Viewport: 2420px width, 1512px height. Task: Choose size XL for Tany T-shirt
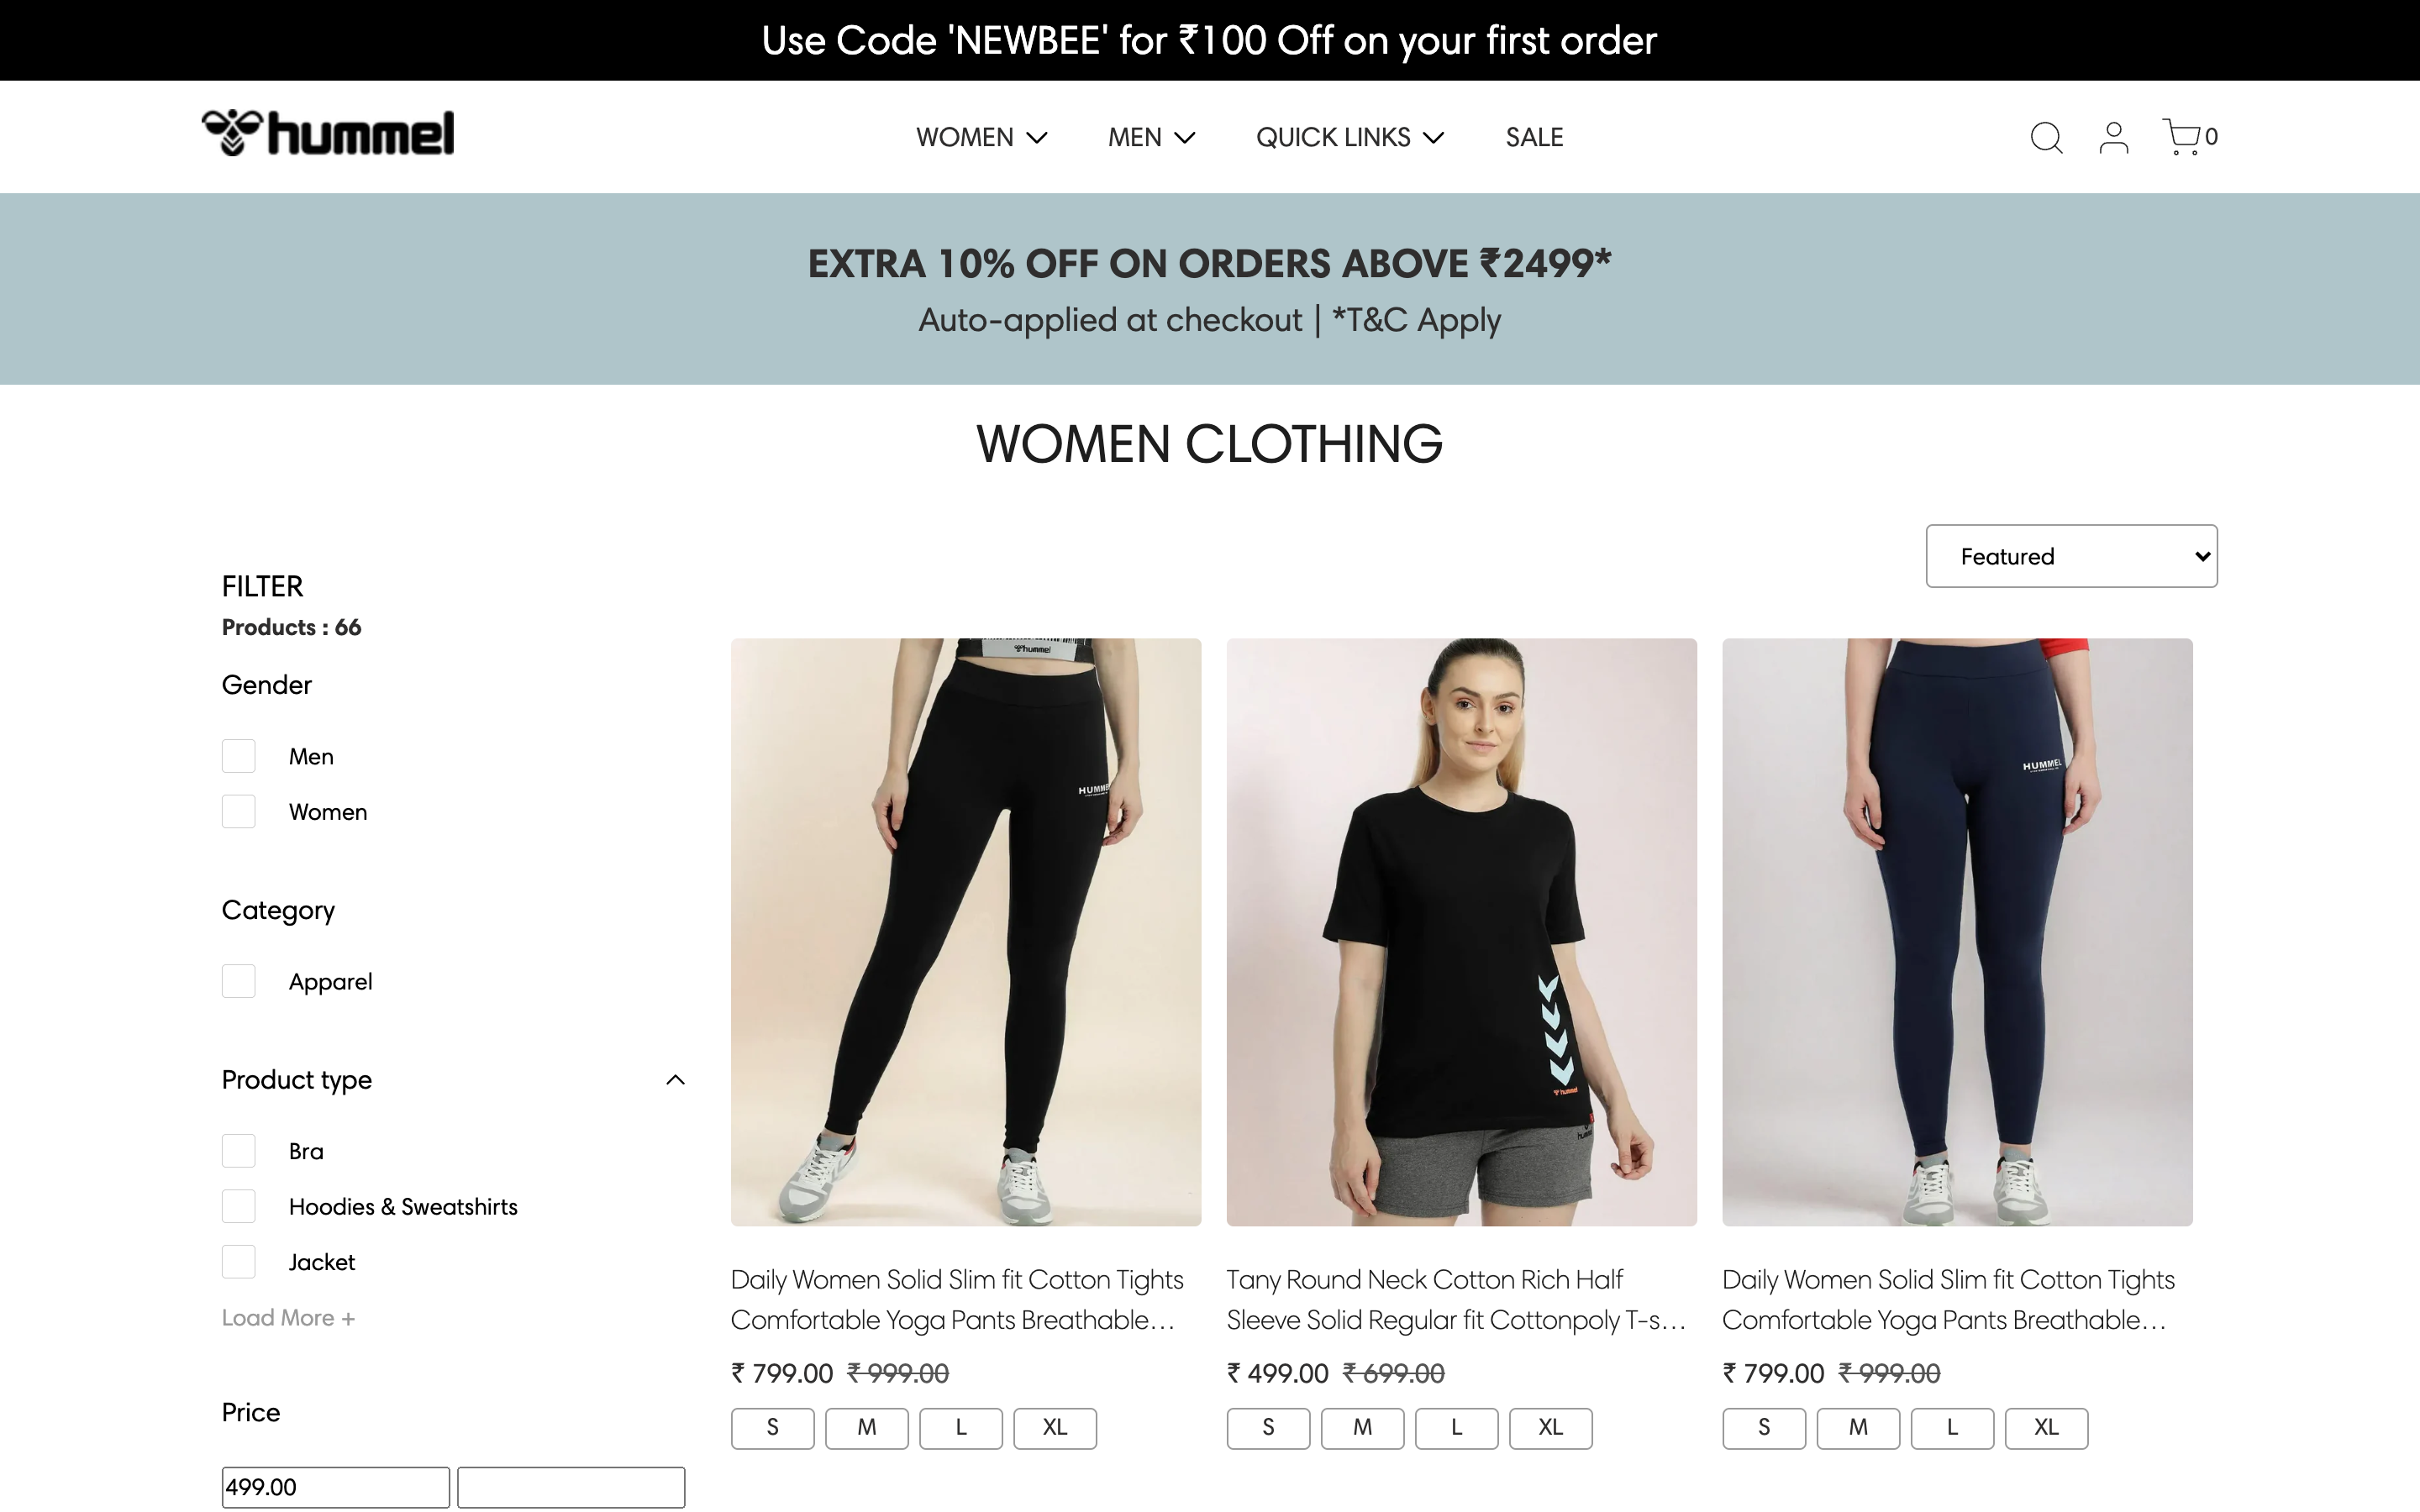click(1550, 1428)
